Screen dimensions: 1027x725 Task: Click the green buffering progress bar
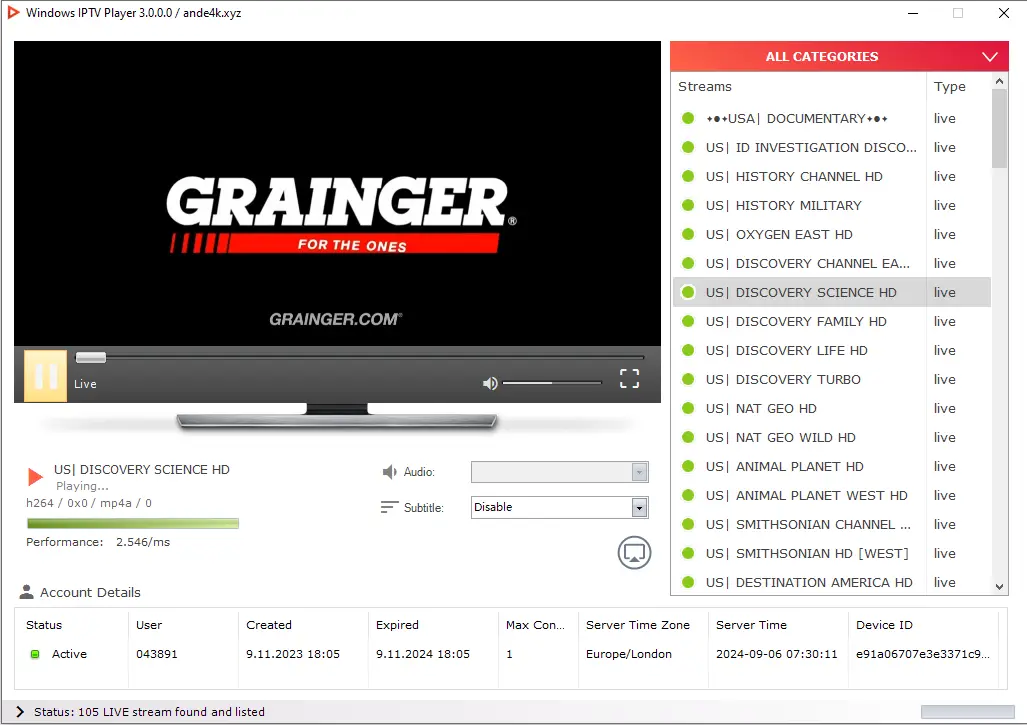pyautogui.click(x=133, y=523)
